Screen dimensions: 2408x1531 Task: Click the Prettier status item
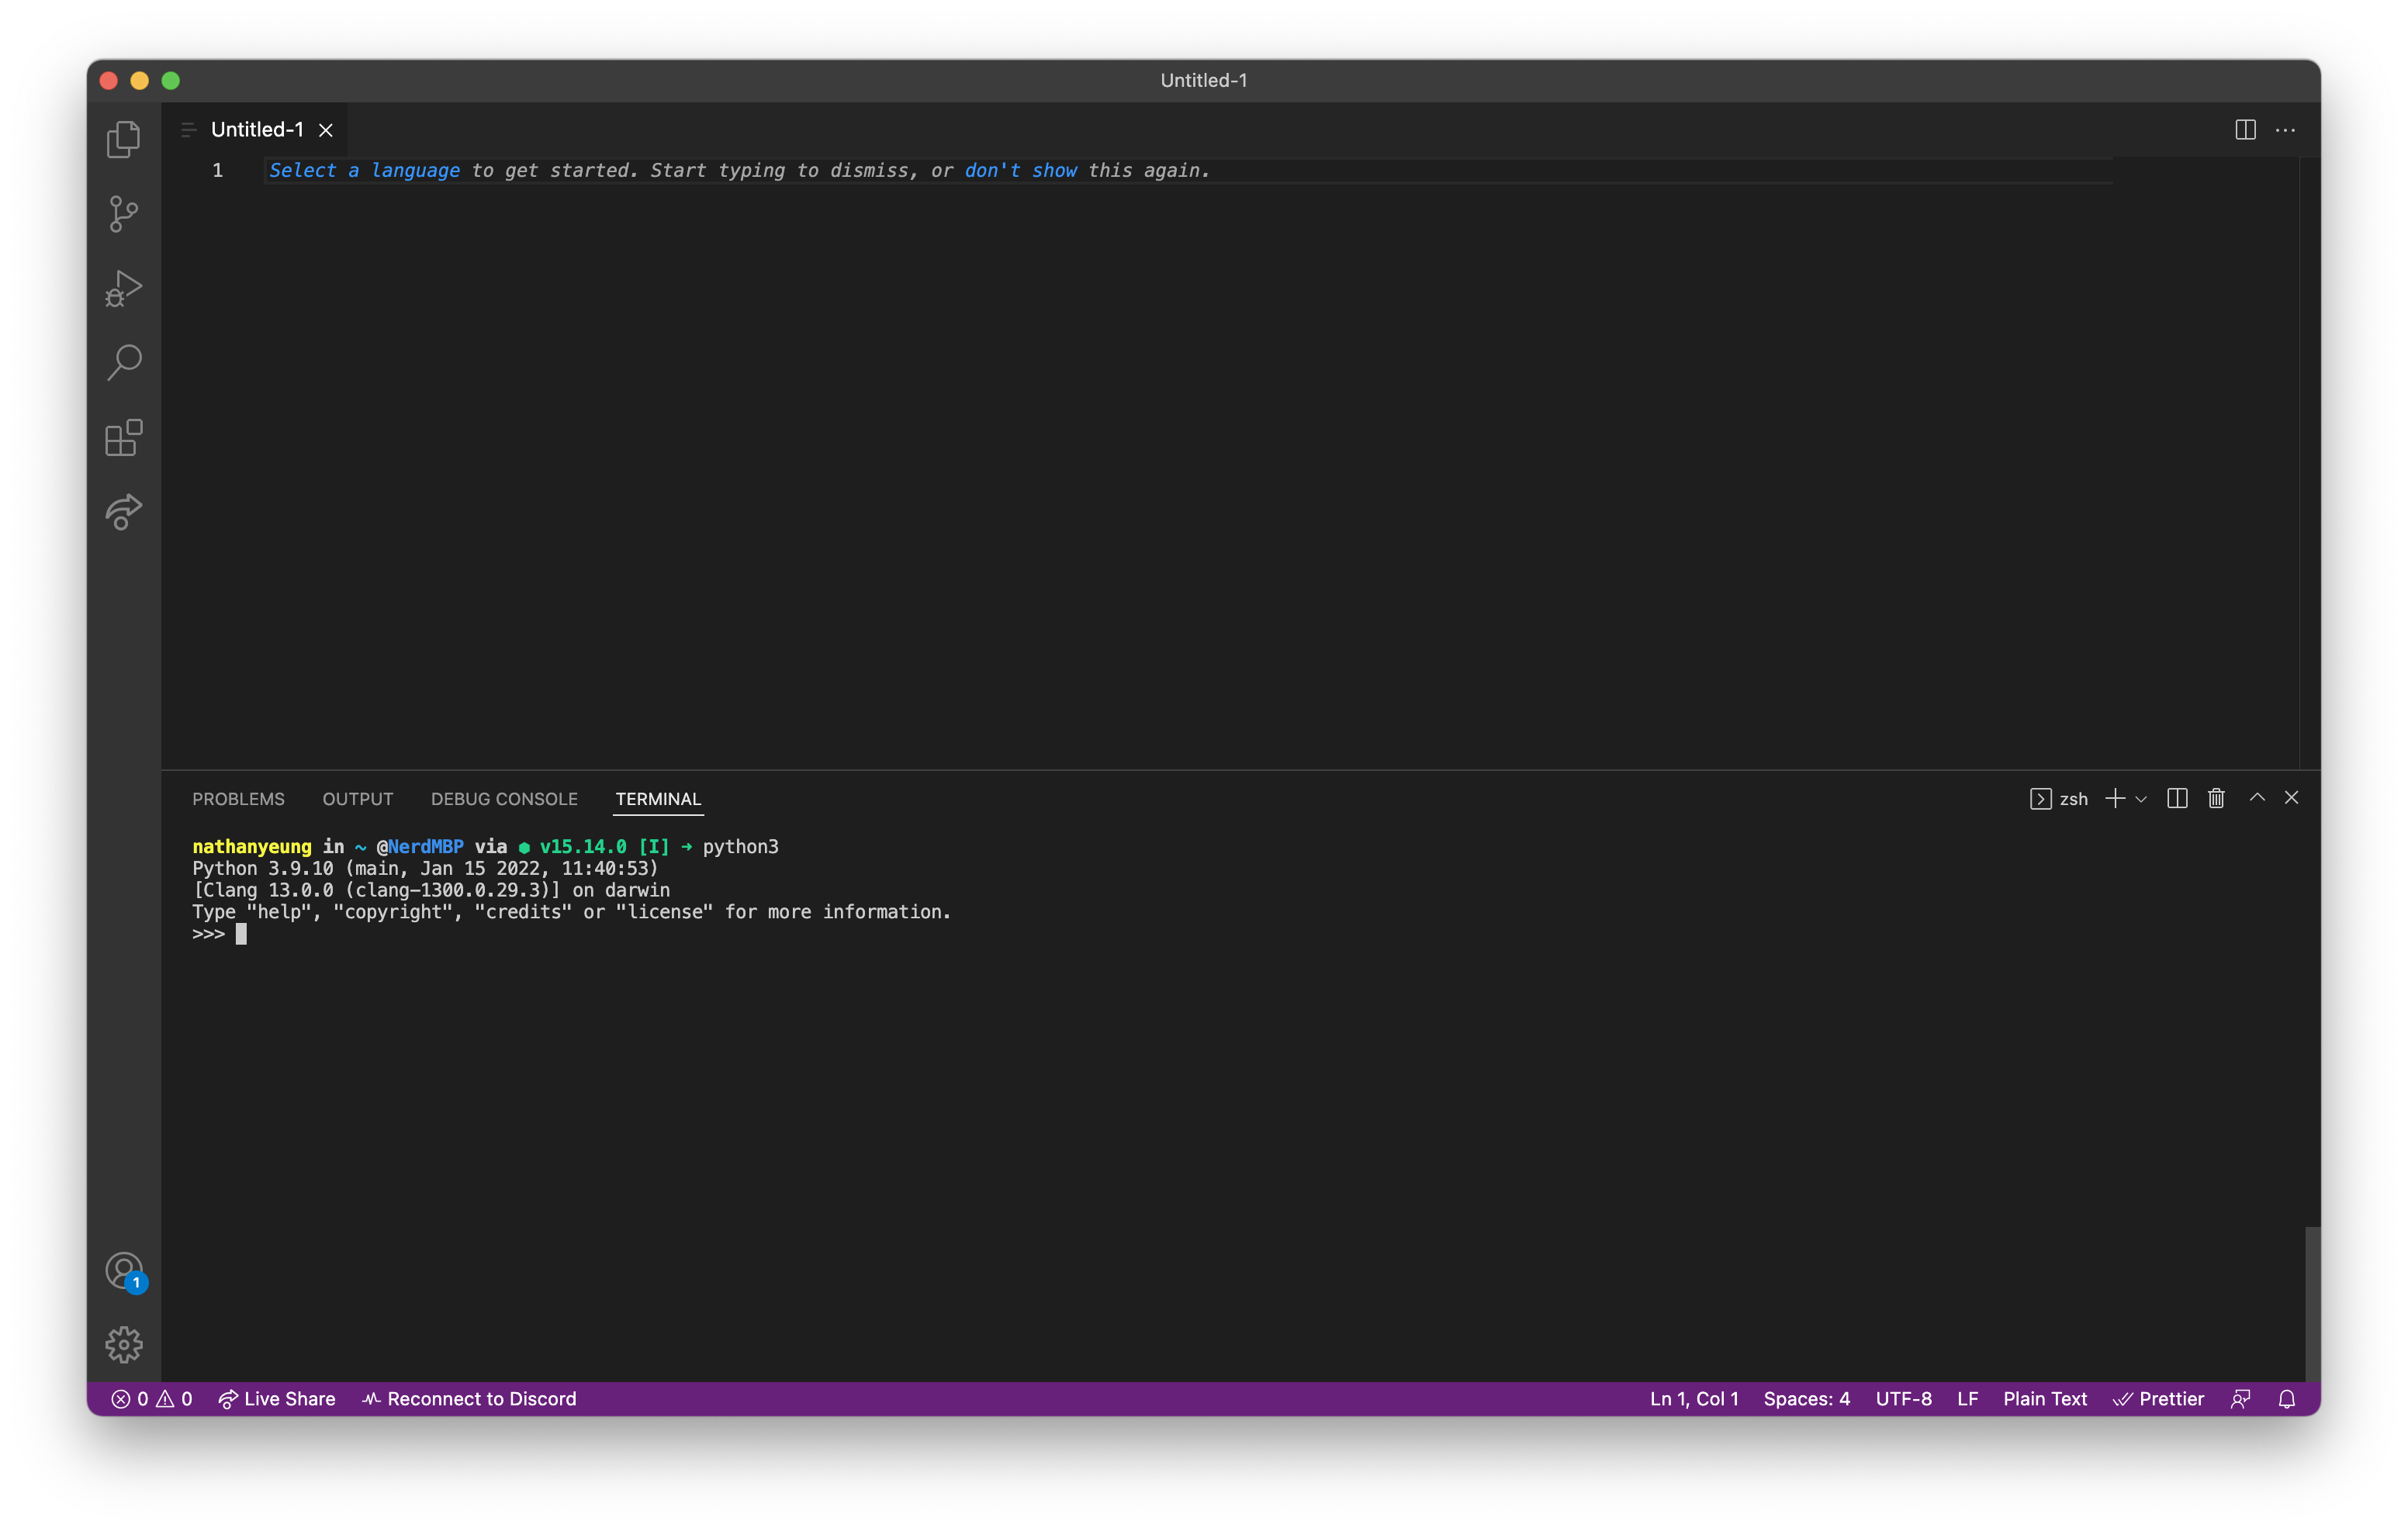(x=2158, y=1399)
